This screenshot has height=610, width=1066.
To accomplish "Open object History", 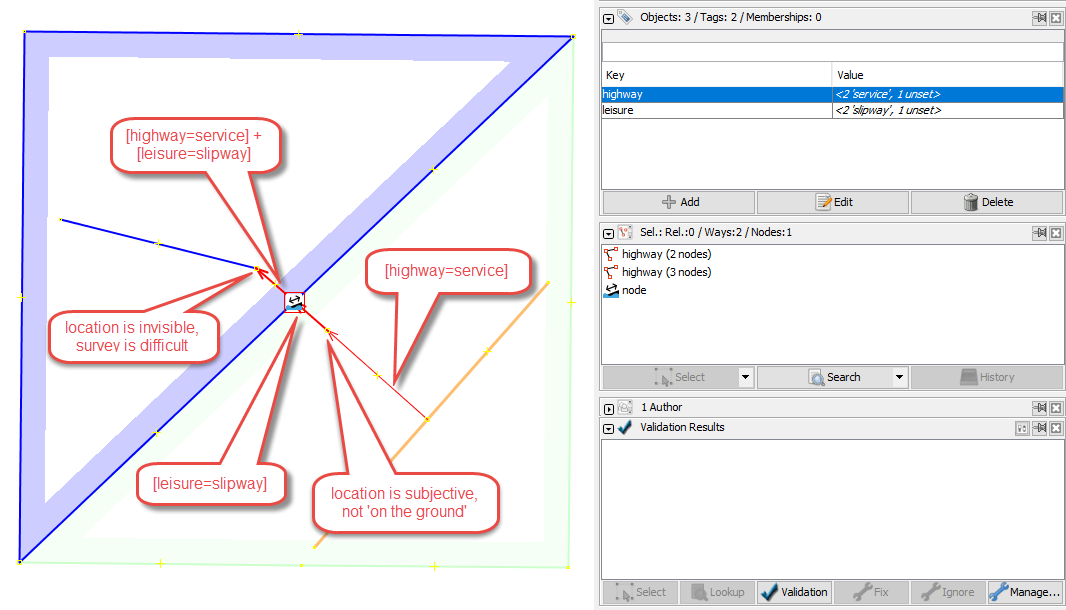I will click(987, 377).
